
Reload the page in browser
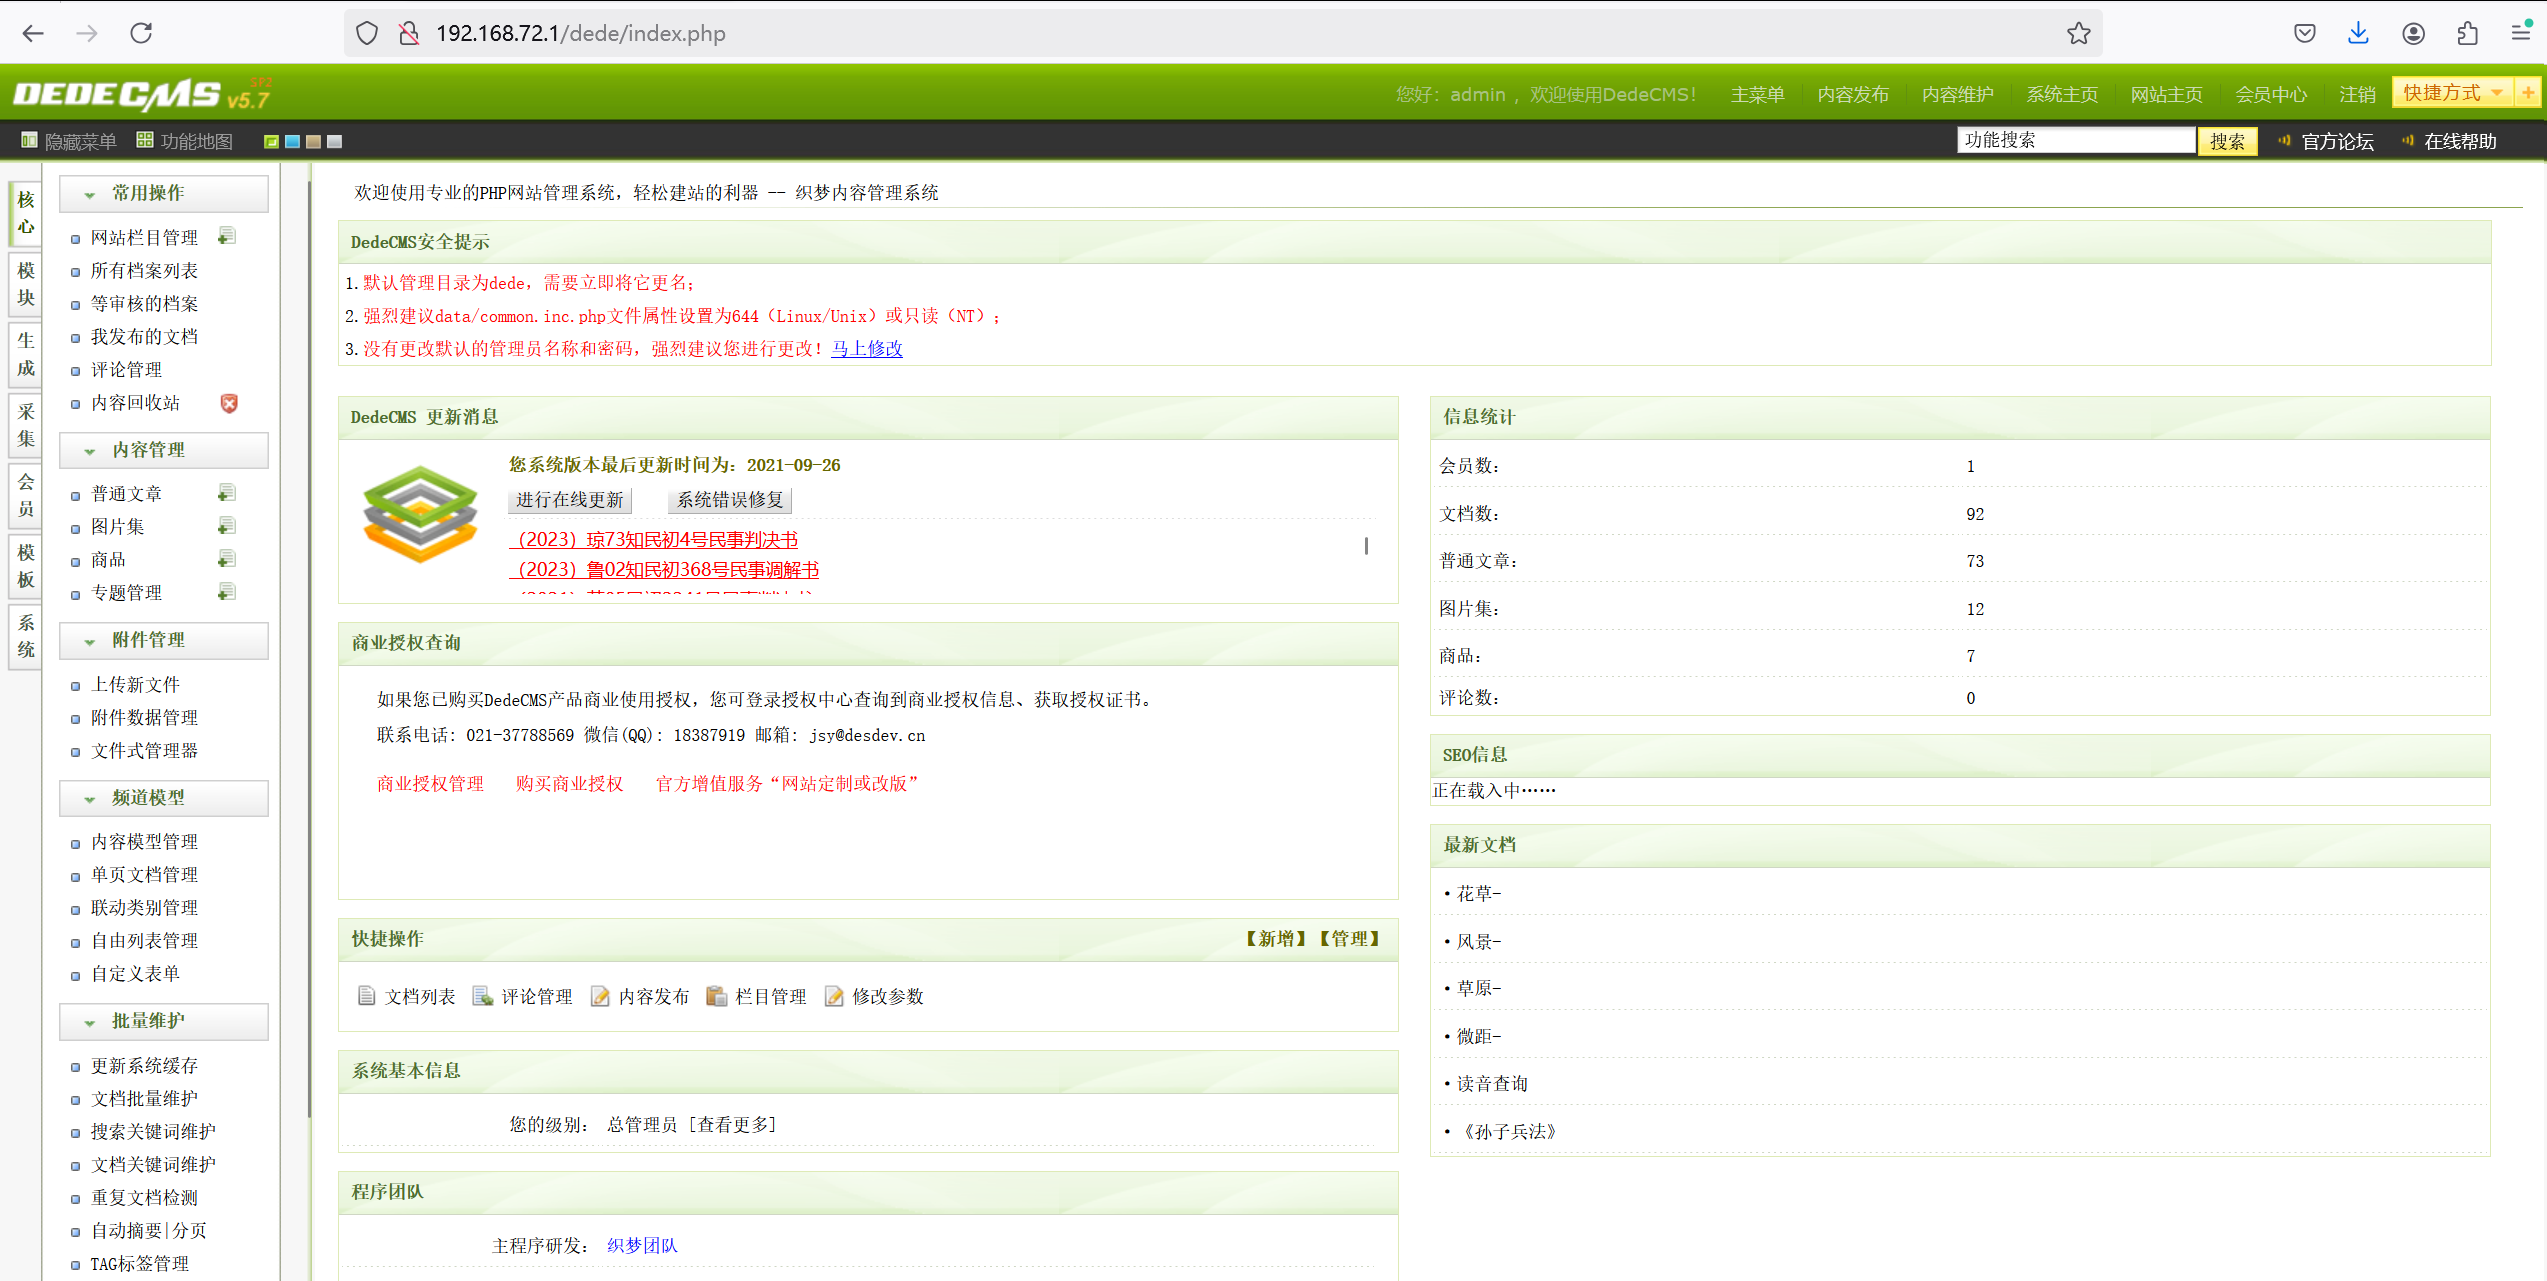141,33
